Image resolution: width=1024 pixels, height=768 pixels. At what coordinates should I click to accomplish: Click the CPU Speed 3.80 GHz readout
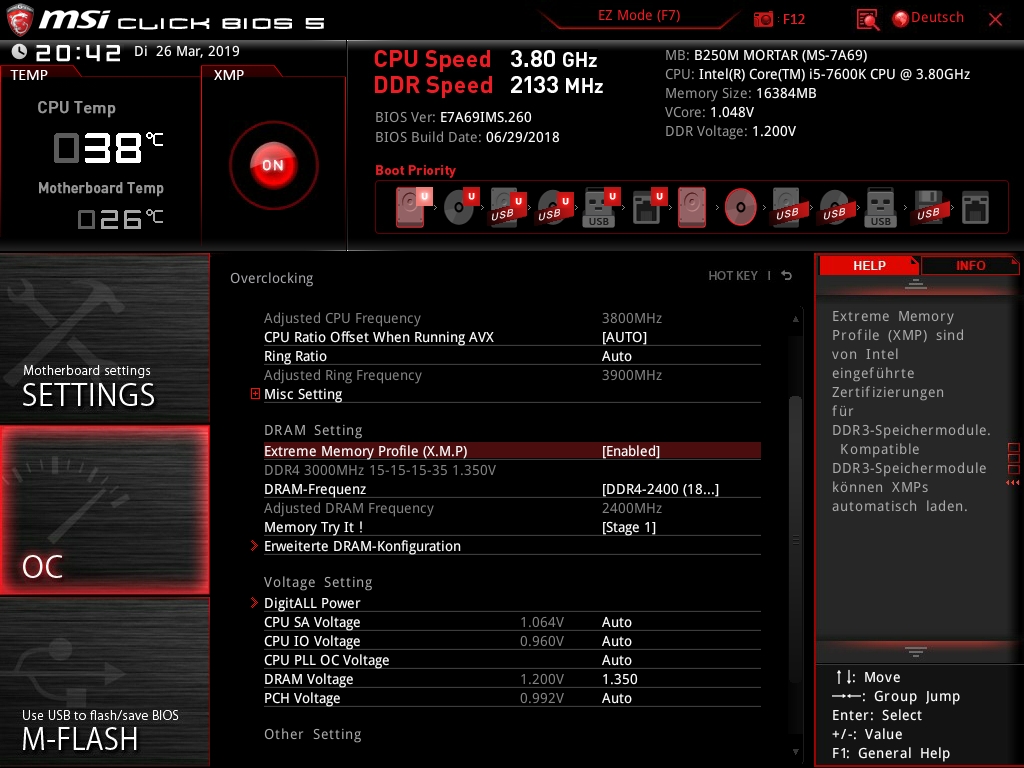click(x=485, y=59)
